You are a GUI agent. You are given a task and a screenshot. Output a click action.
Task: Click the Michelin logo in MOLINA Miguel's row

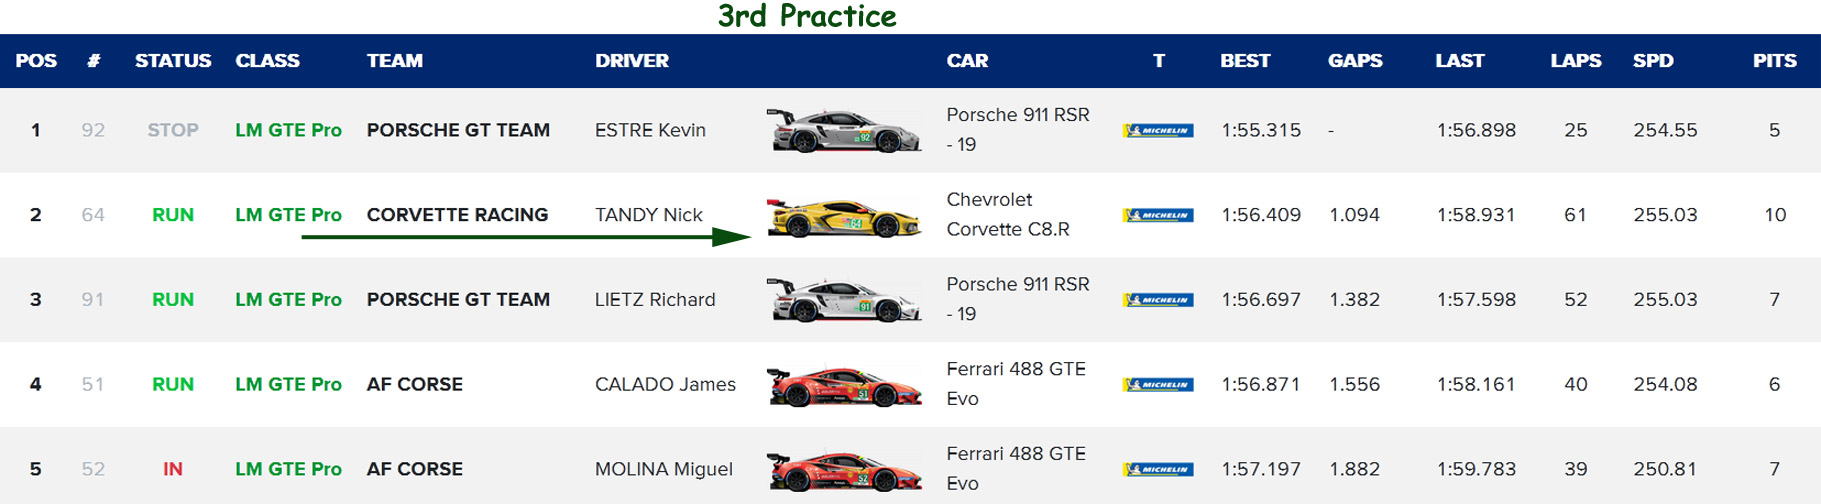1158,469
